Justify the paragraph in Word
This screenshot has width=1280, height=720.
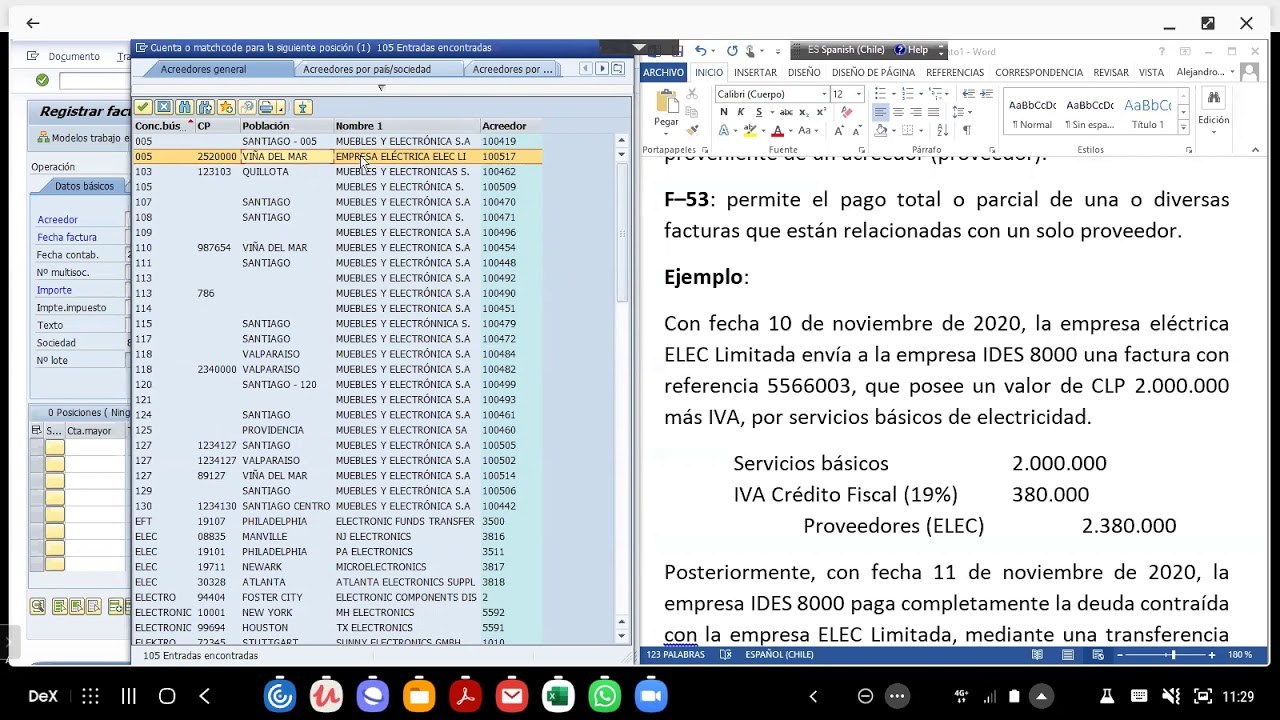pos(933,112)
